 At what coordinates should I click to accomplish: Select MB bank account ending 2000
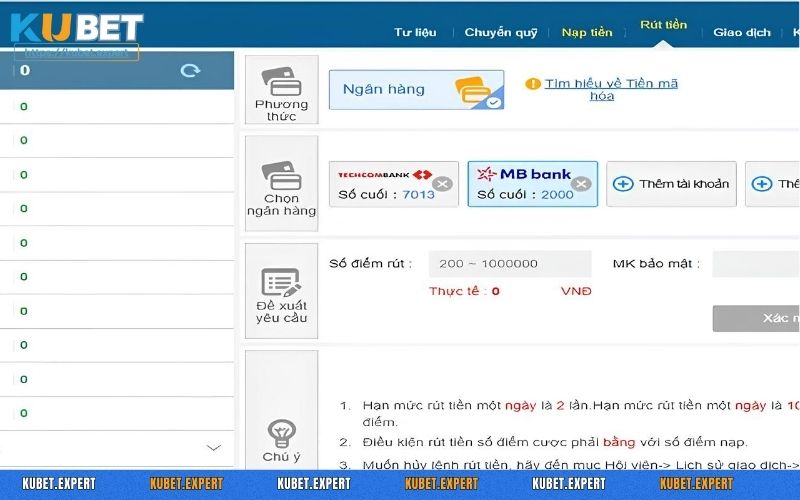pyautogui.click(x=525, y=184)
